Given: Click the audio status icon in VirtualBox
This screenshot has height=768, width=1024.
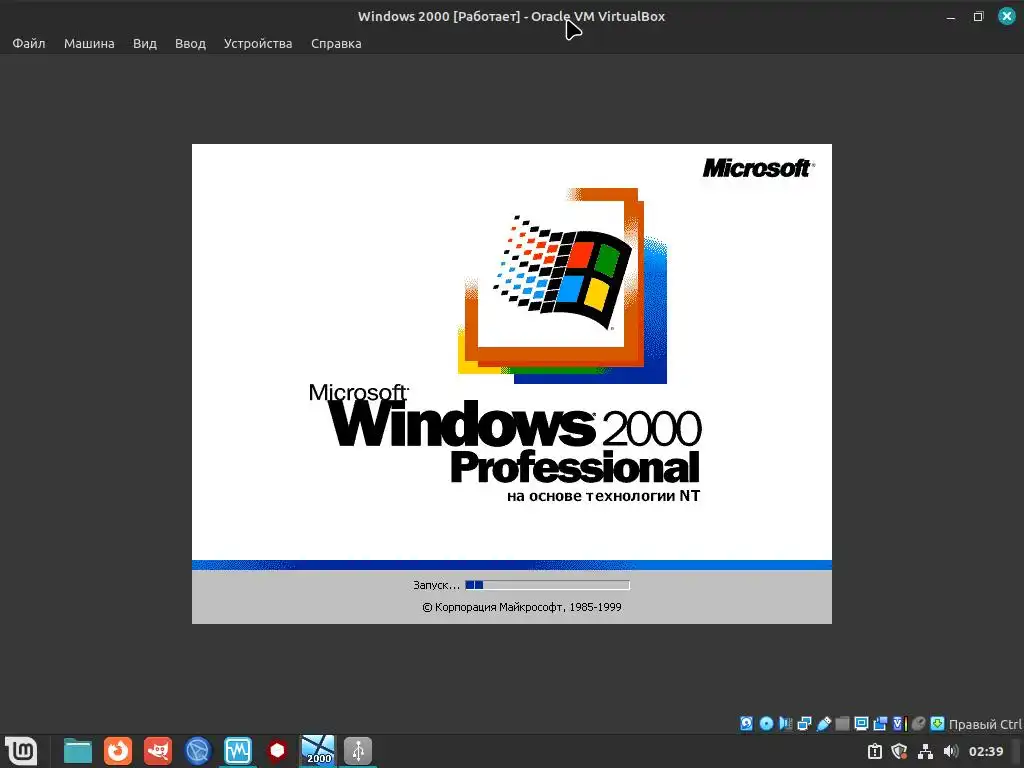Looking at the screenshot, I should pyautogui.click(x=785, y=723).
